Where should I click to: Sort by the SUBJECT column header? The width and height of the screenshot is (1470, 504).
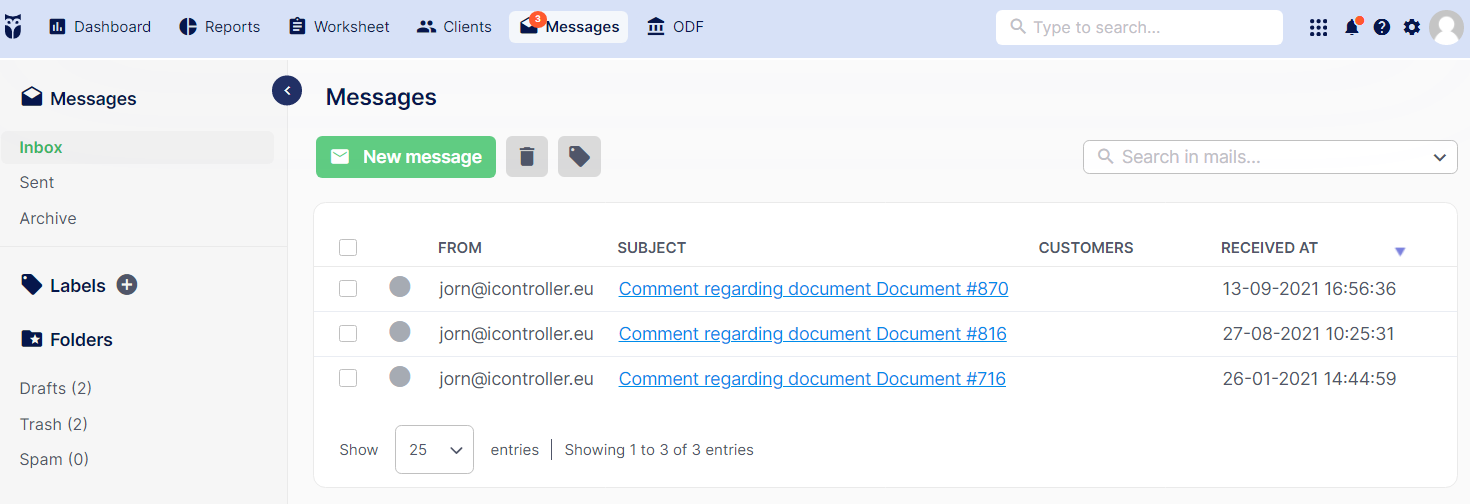point(652,248)
